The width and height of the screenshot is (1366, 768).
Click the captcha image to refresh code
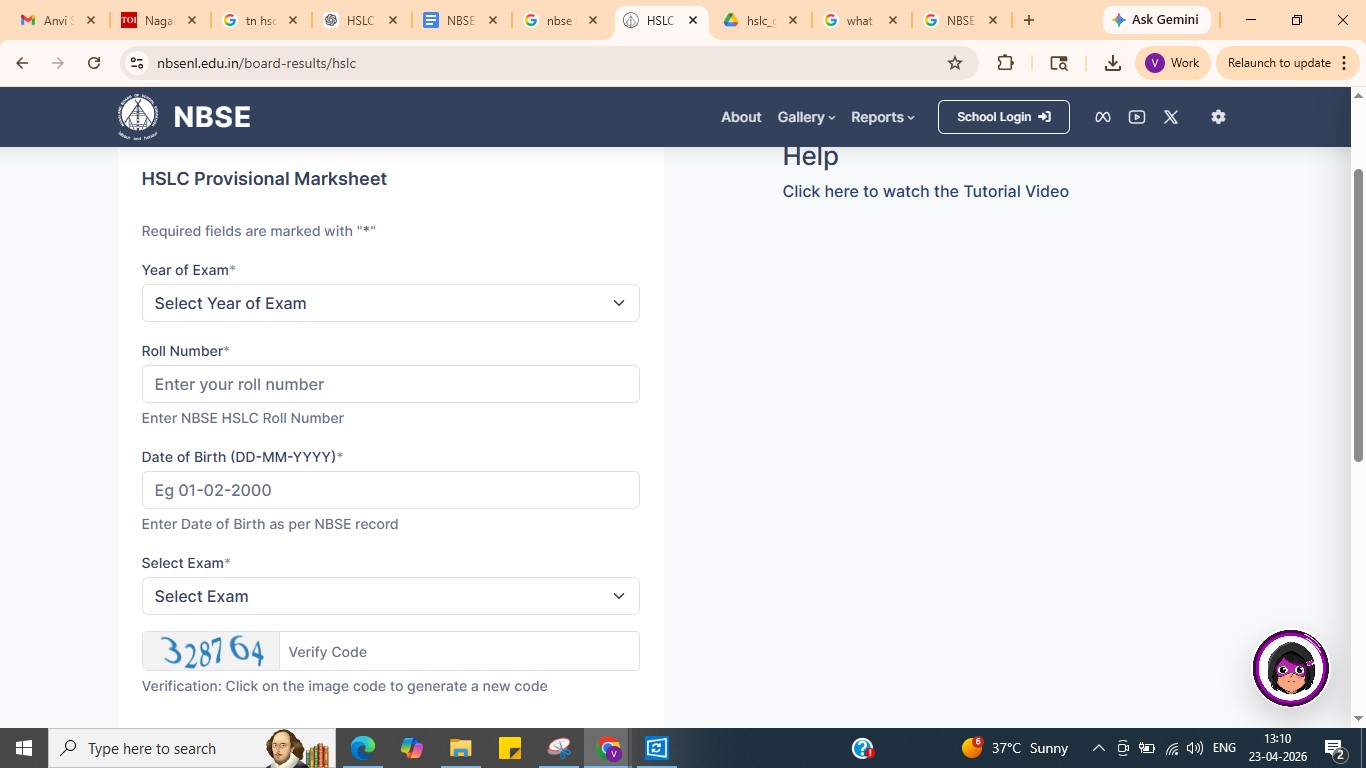[211, 651]
